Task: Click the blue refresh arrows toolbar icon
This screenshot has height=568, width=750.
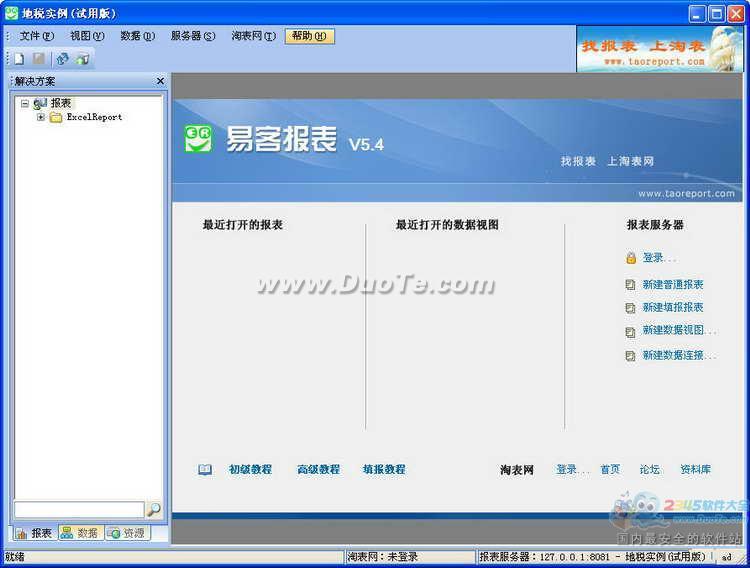Action: point(62,59)
